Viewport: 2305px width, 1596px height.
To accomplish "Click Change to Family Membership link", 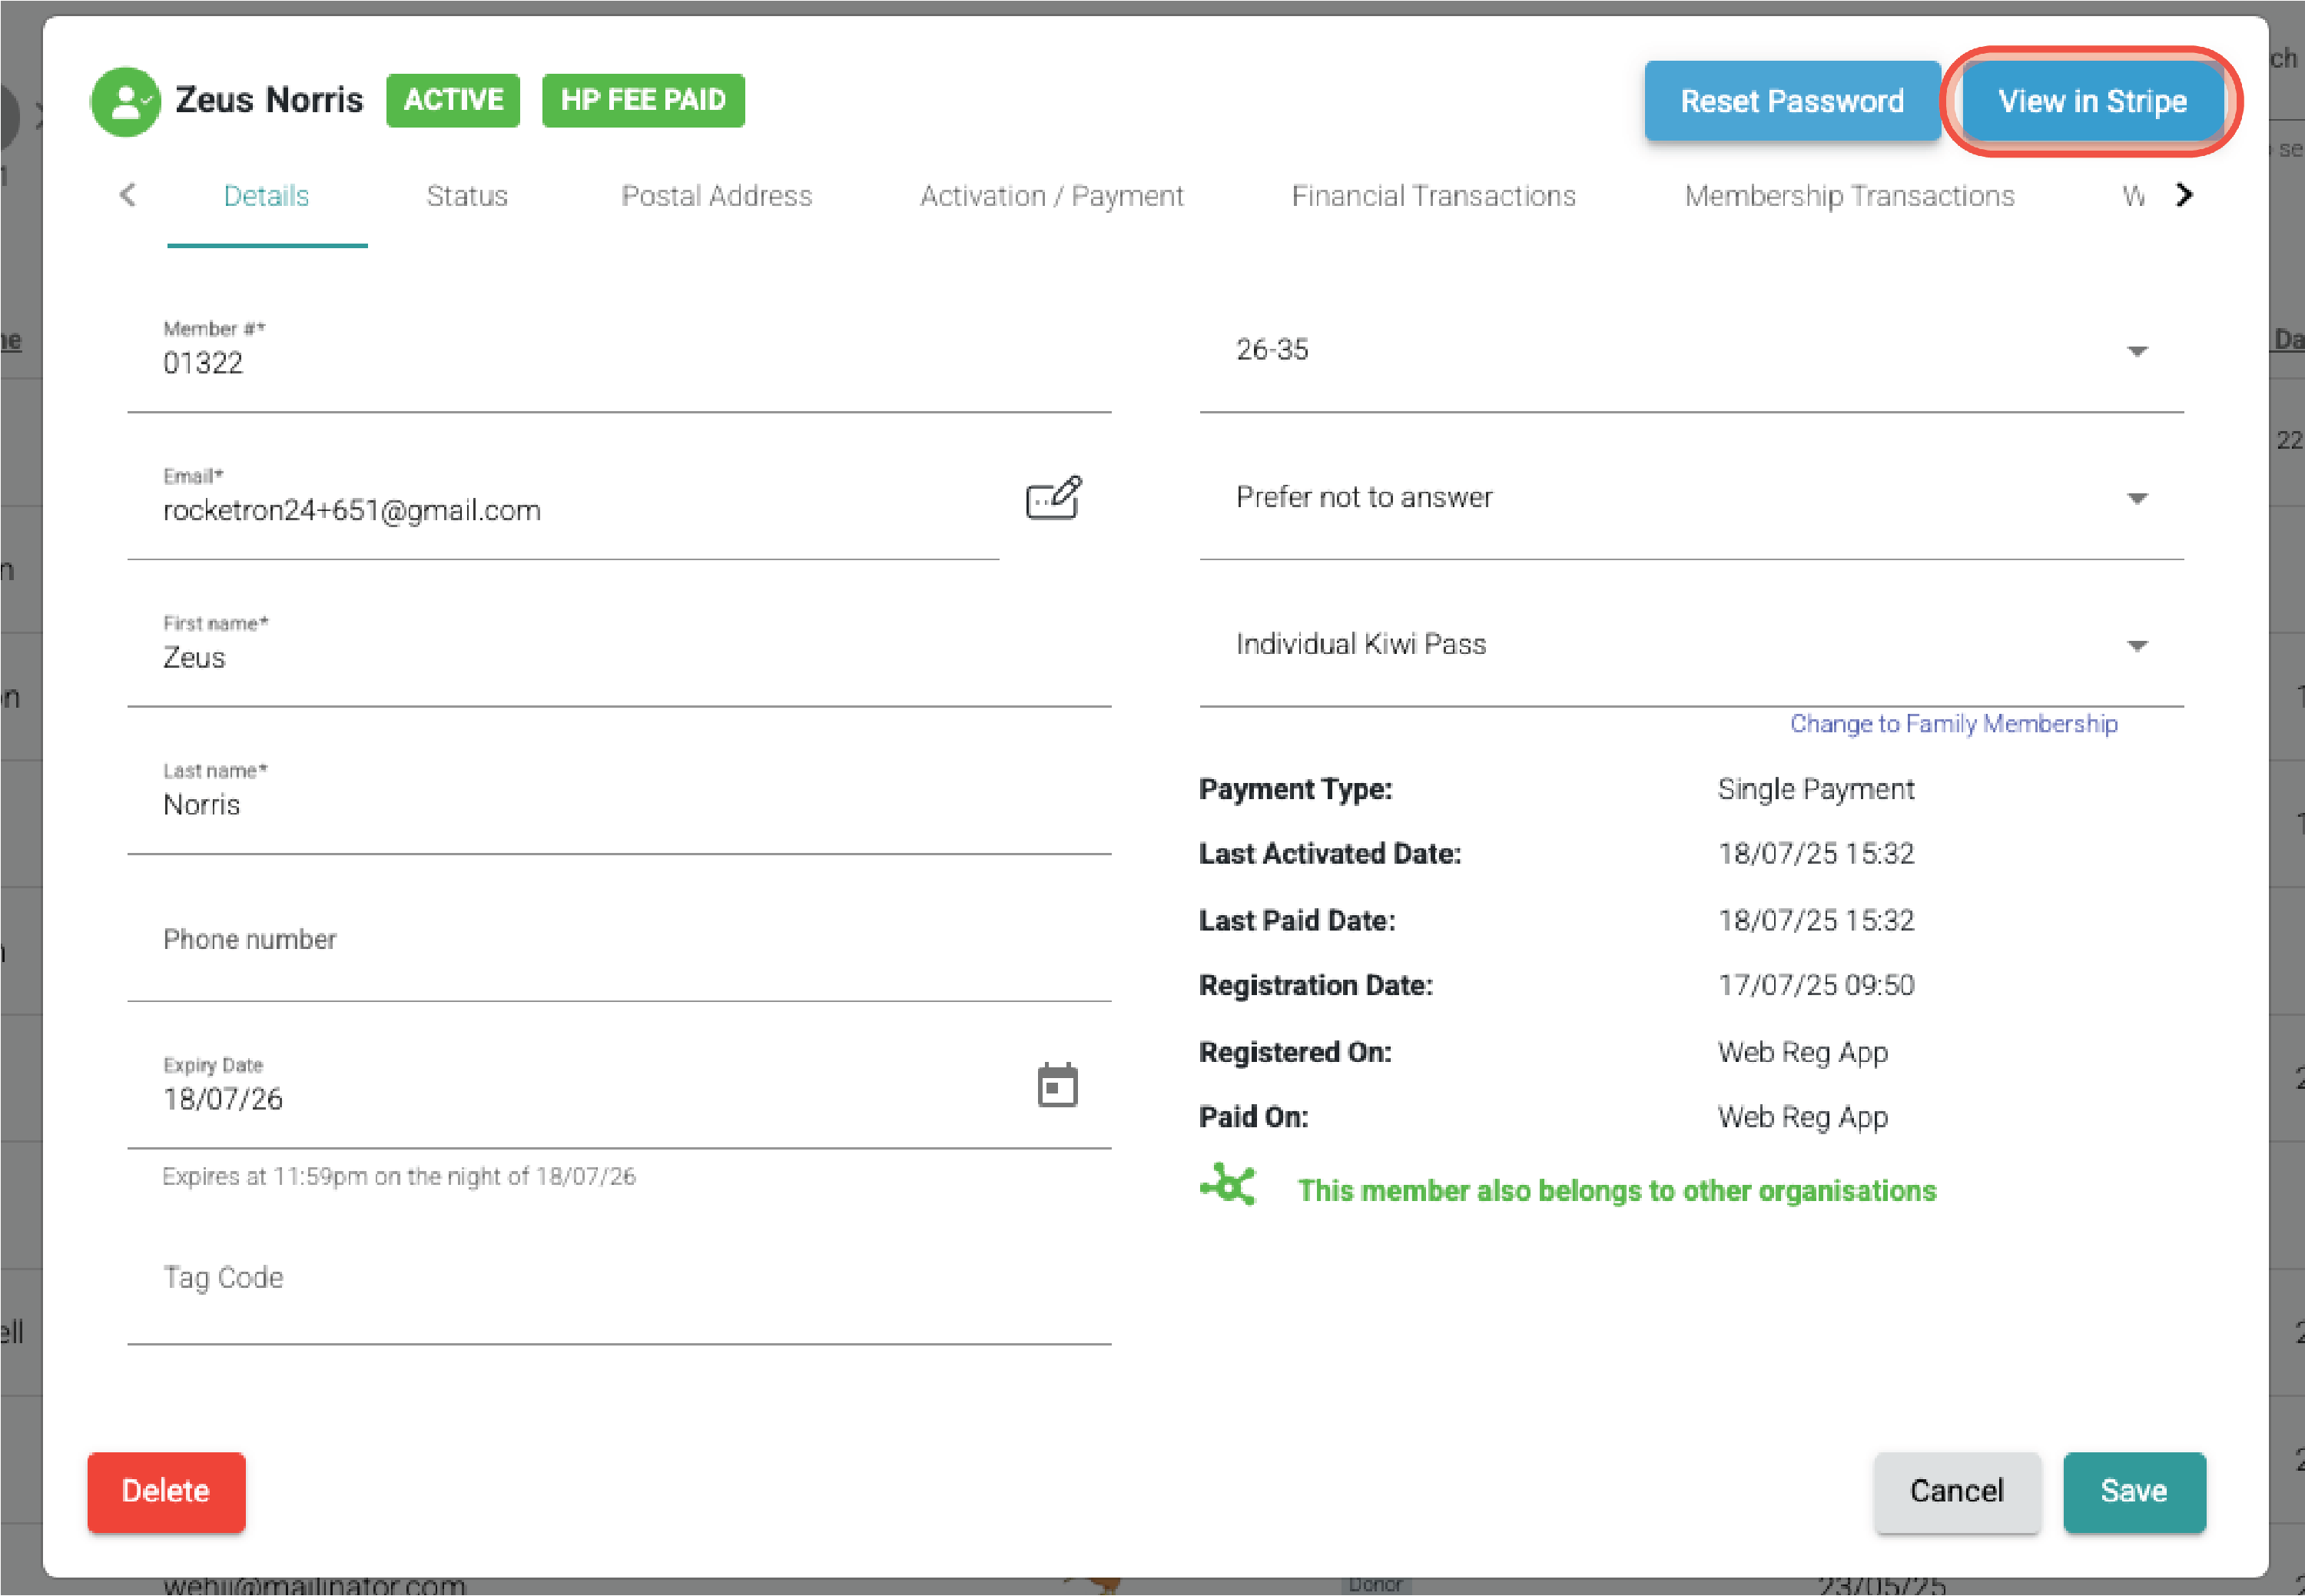I will 1953,723.
